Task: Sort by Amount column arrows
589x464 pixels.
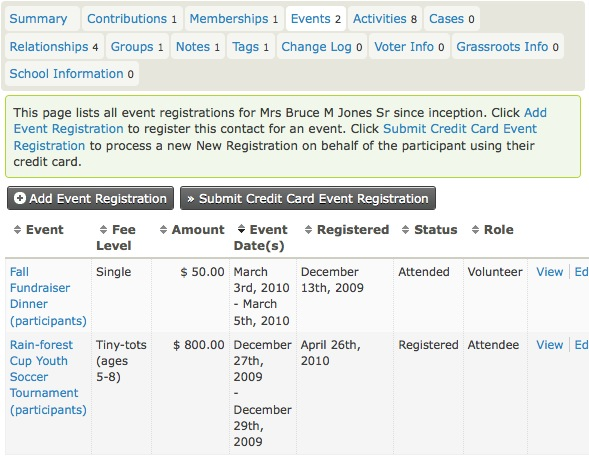Action: [163, 230]
